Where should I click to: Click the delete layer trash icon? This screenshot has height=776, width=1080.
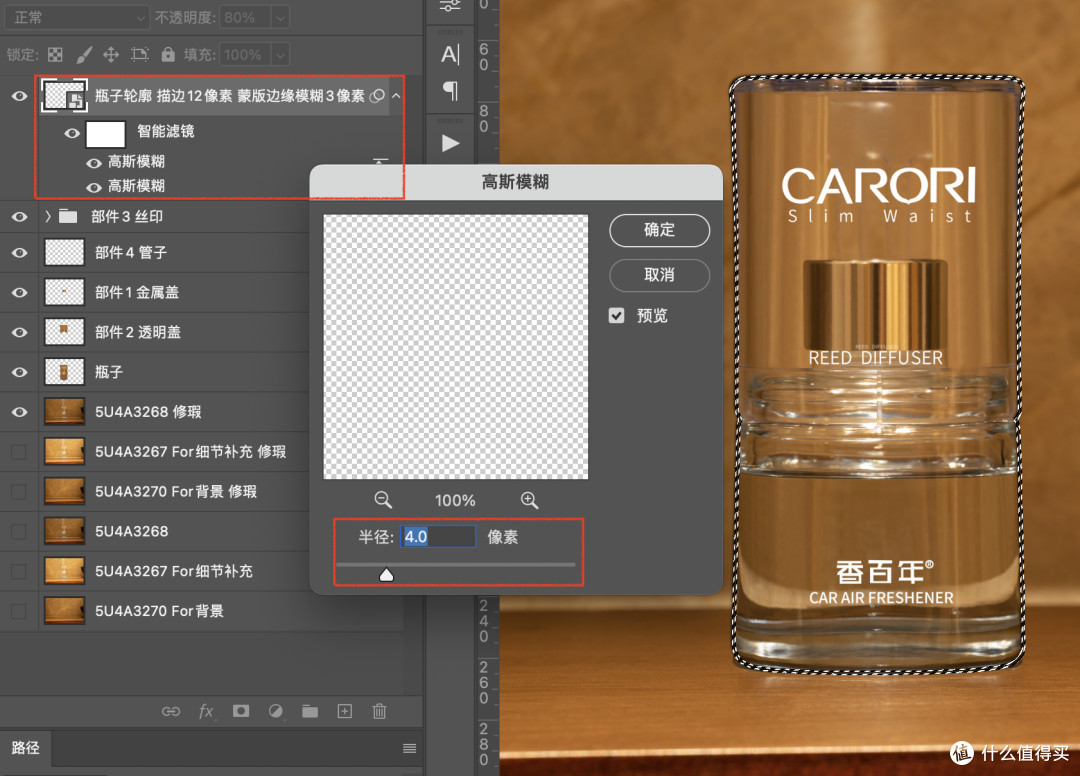[380, 711]
